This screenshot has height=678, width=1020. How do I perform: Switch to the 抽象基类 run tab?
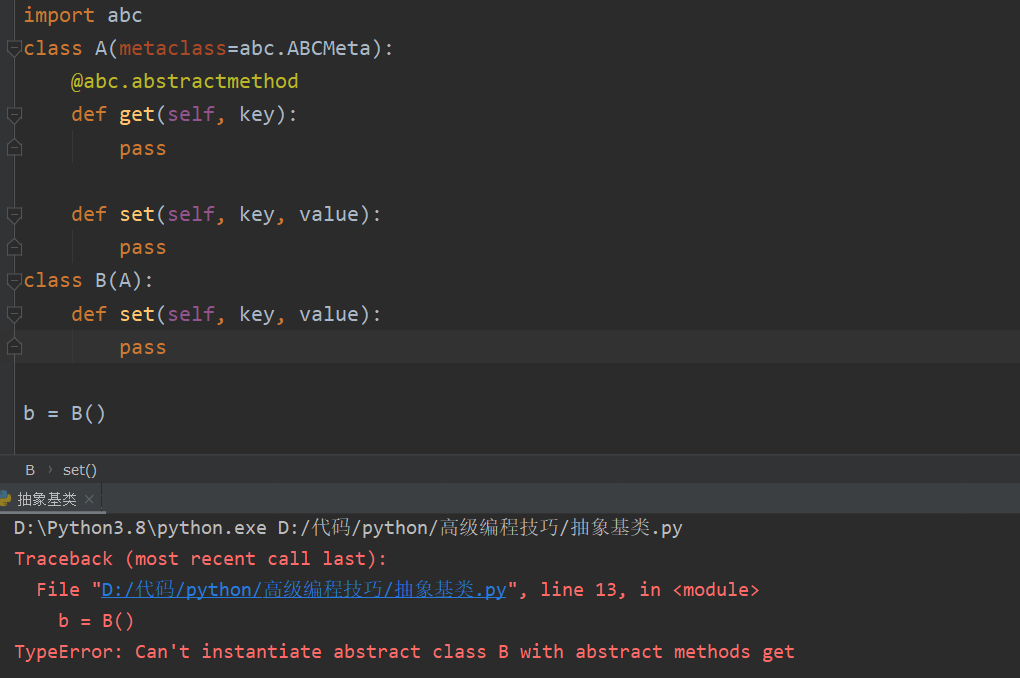(45, 498)
